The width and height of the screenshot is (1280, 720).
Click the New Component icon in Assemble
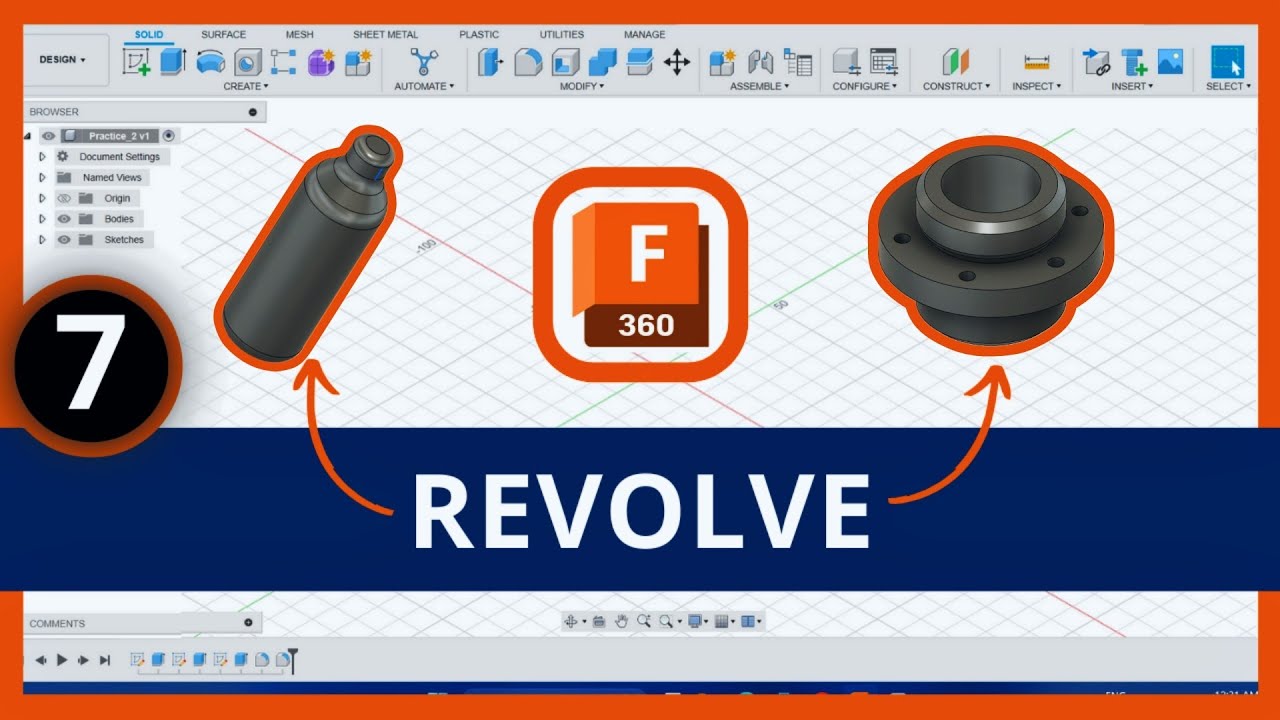pos(722,63)
